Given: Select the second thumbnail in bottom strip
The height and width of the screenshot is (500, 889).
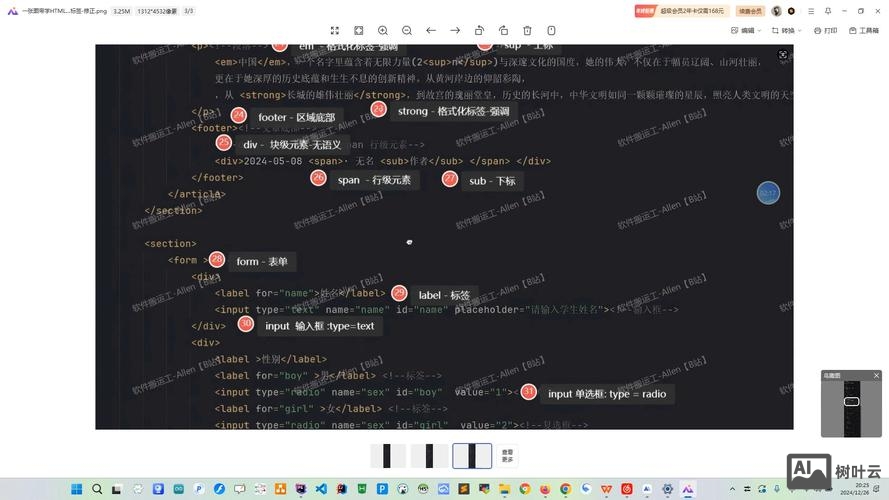Looking at the screenshot, I should [429, 456].
